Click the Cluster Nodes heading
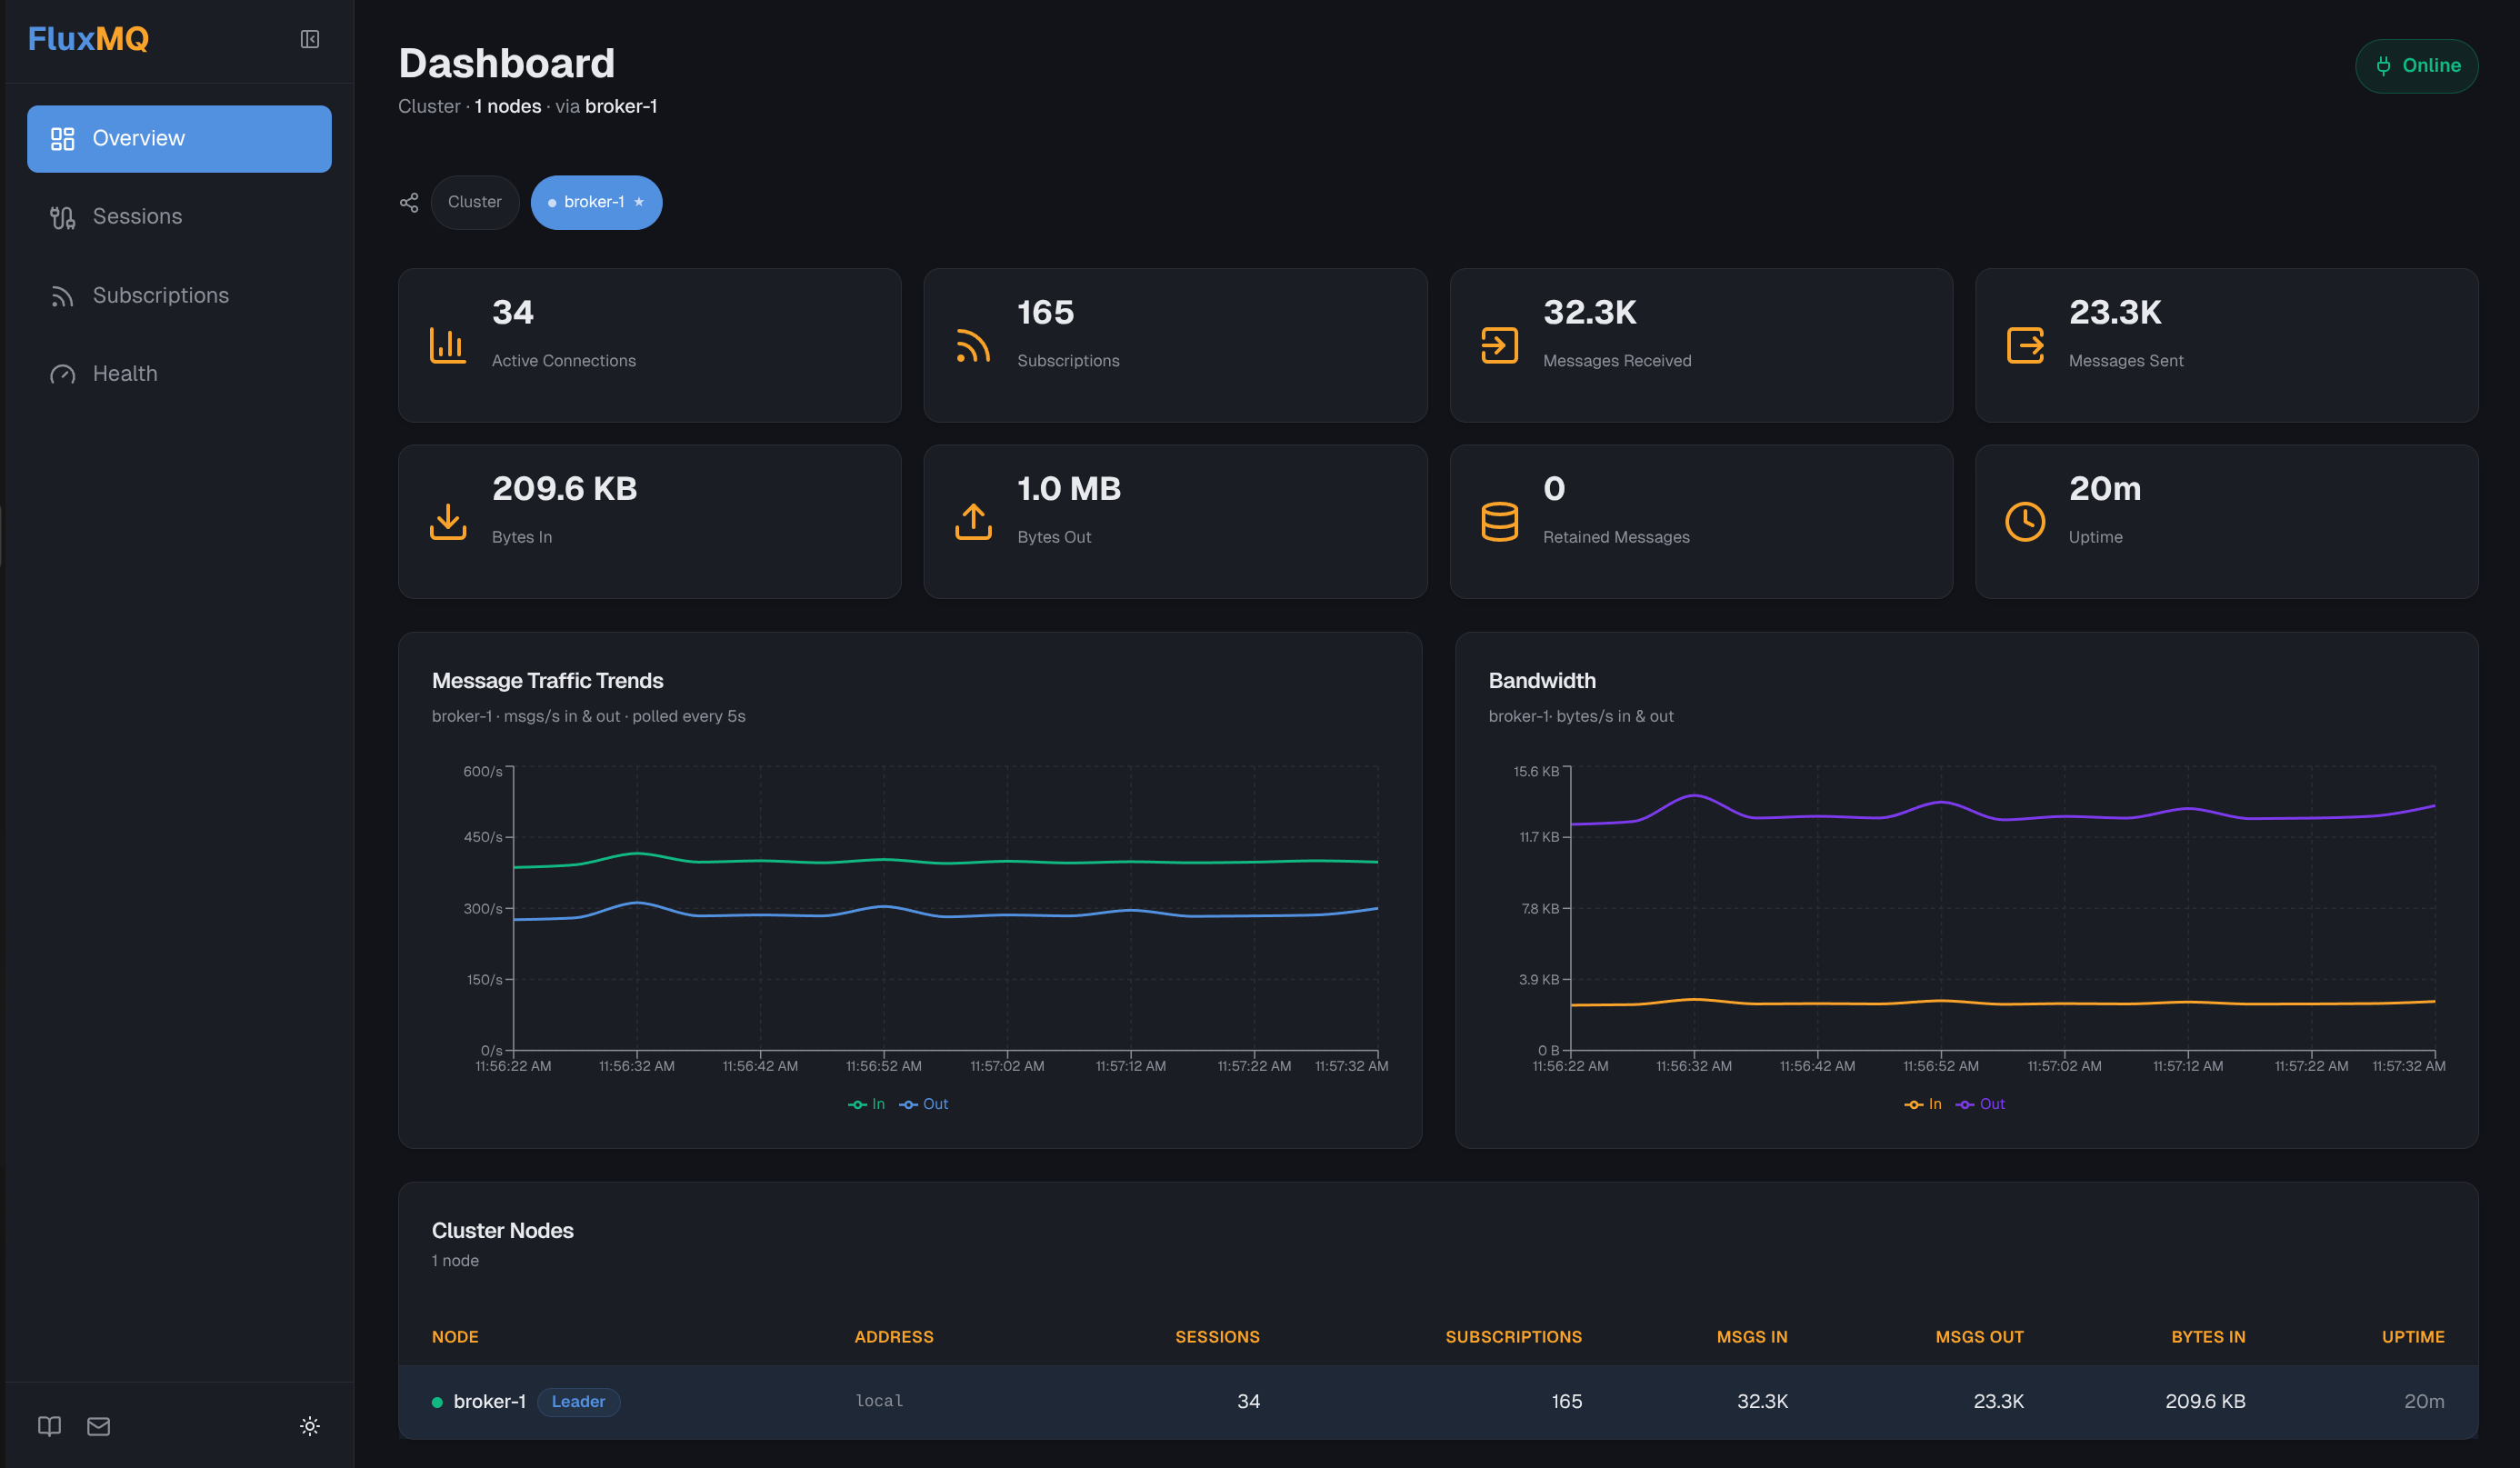The height and width of the screenshot is (1468, 2520). pos(502,1231)
